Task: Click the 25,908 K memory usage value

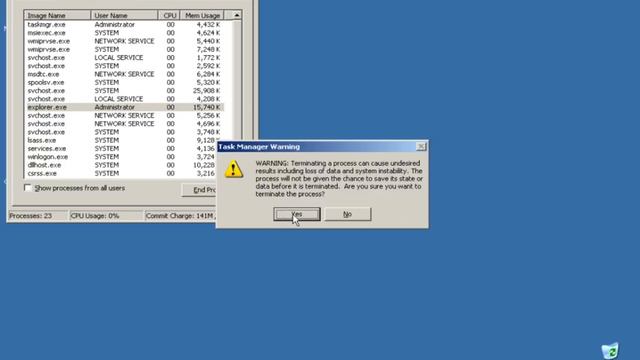Action: (207, 91)
